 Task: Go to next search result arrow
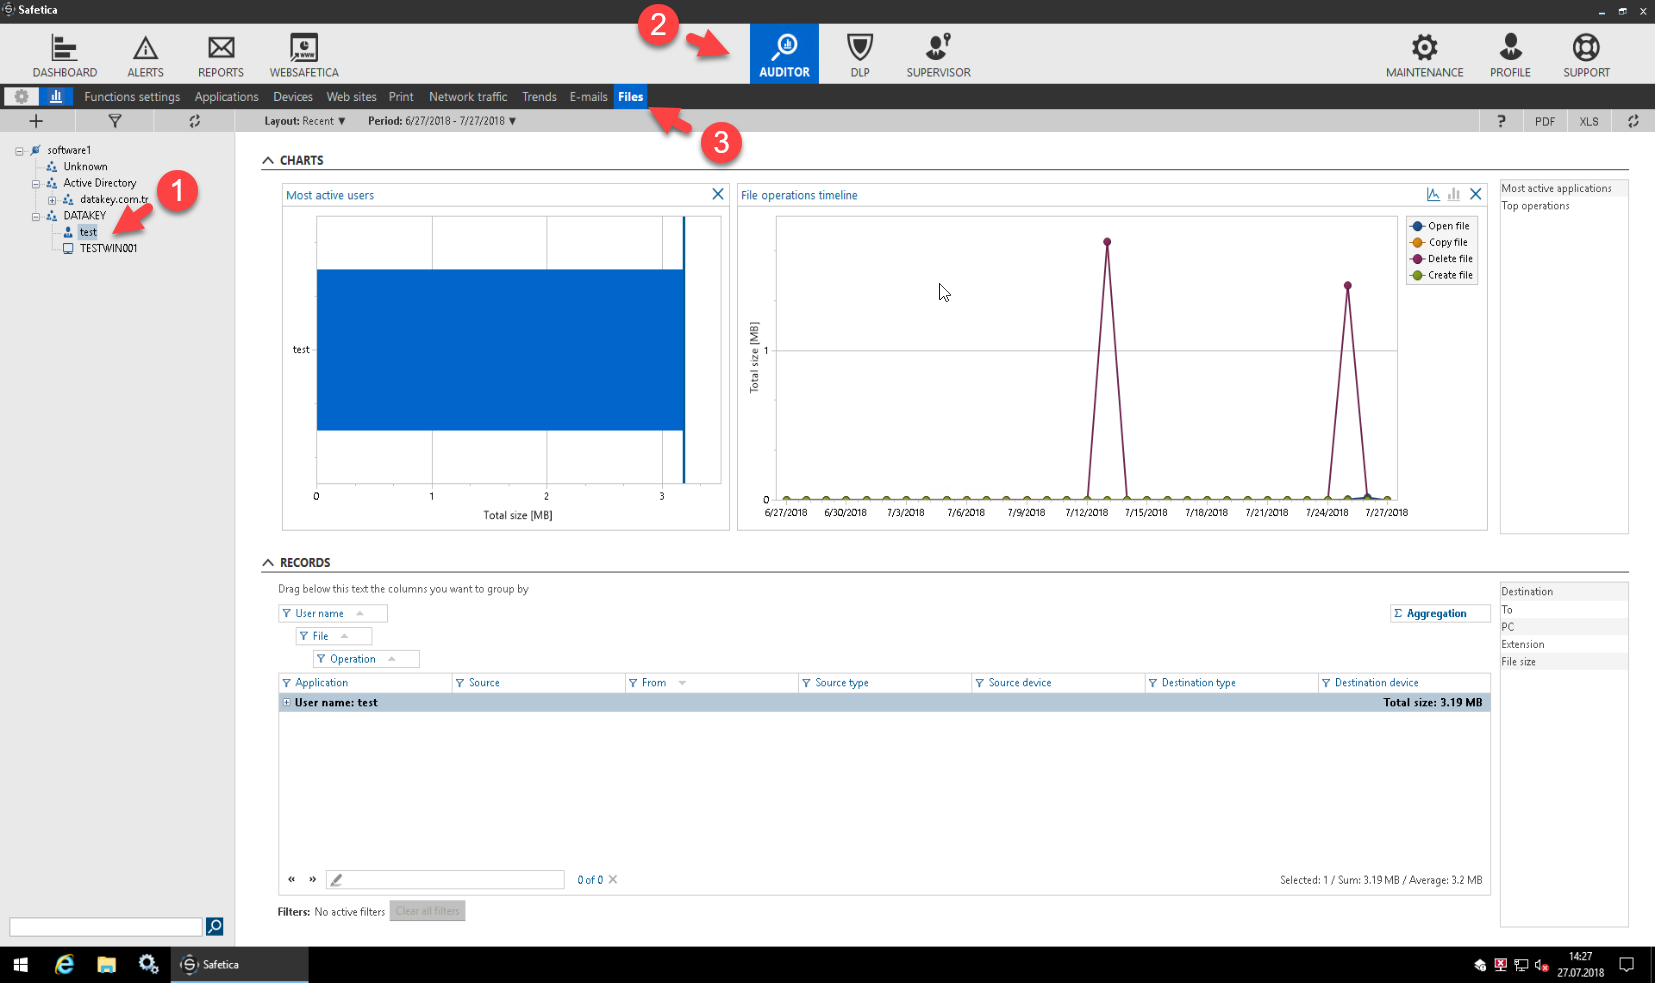point(312,880)
